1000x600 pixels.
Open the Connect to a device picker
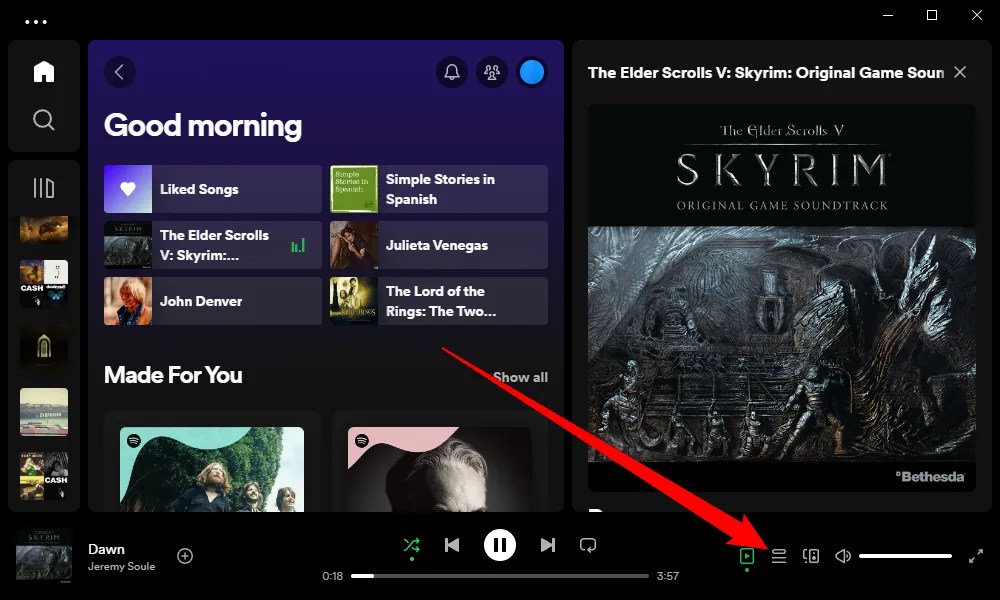point(810,555)
